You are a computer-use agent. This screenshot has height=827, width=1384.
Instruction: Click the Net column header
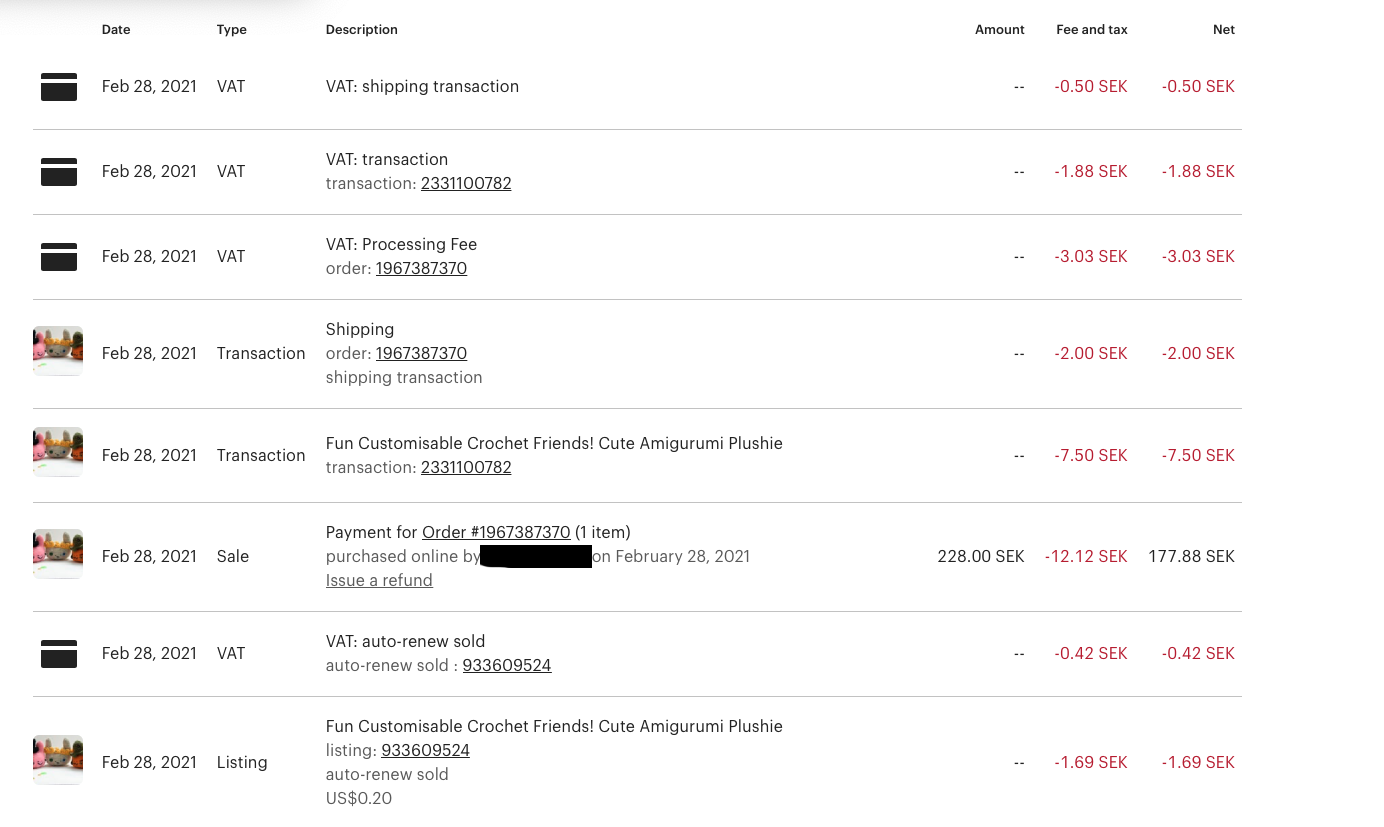click(x=1224, y=30)
